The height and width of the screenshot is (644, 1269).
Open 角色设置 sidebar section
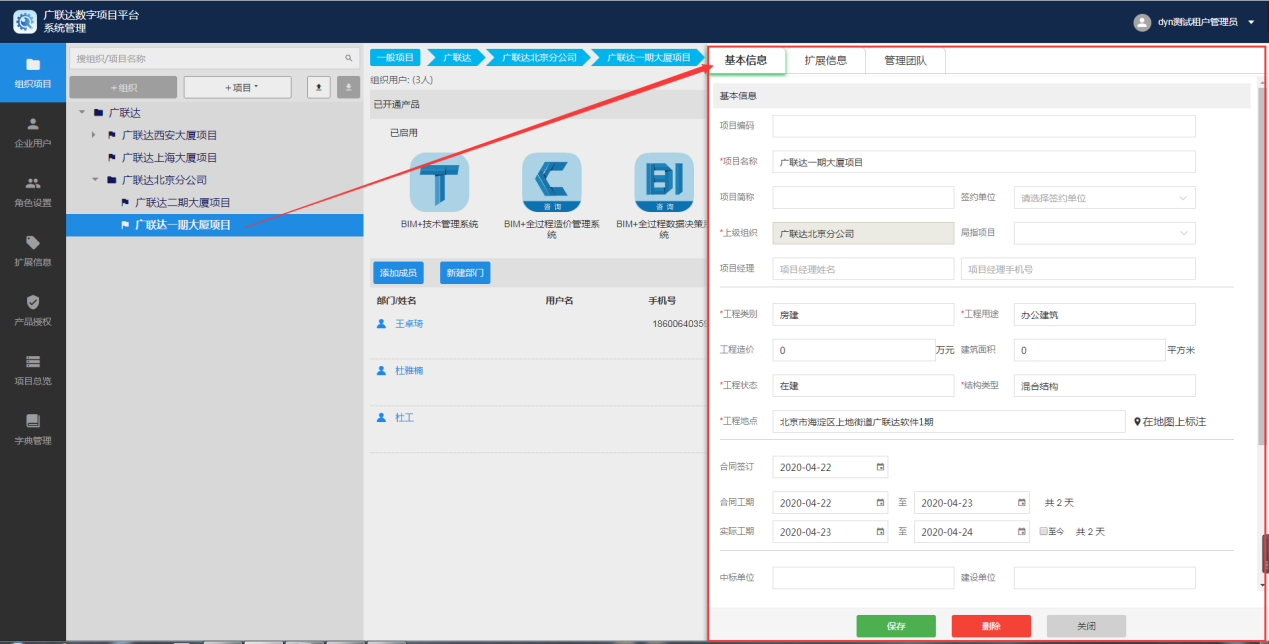point(33,191)
